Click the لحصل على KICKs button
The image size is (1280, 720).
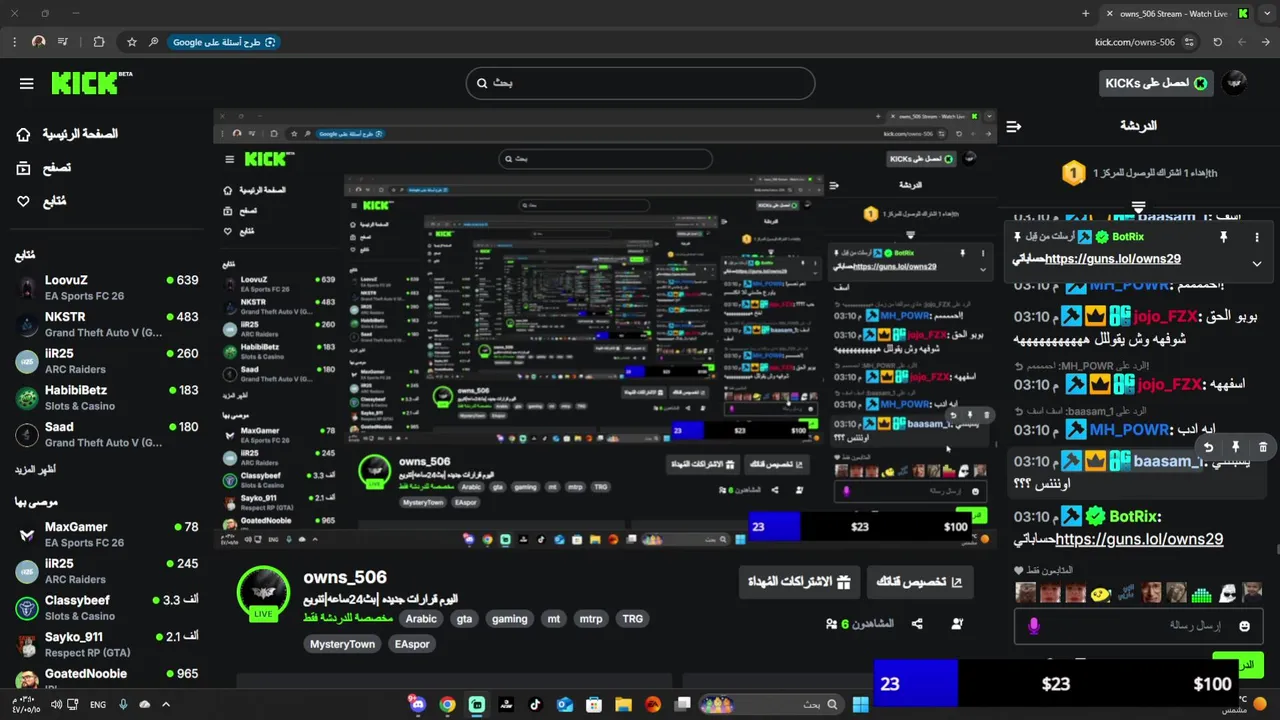coord(1155,83)
